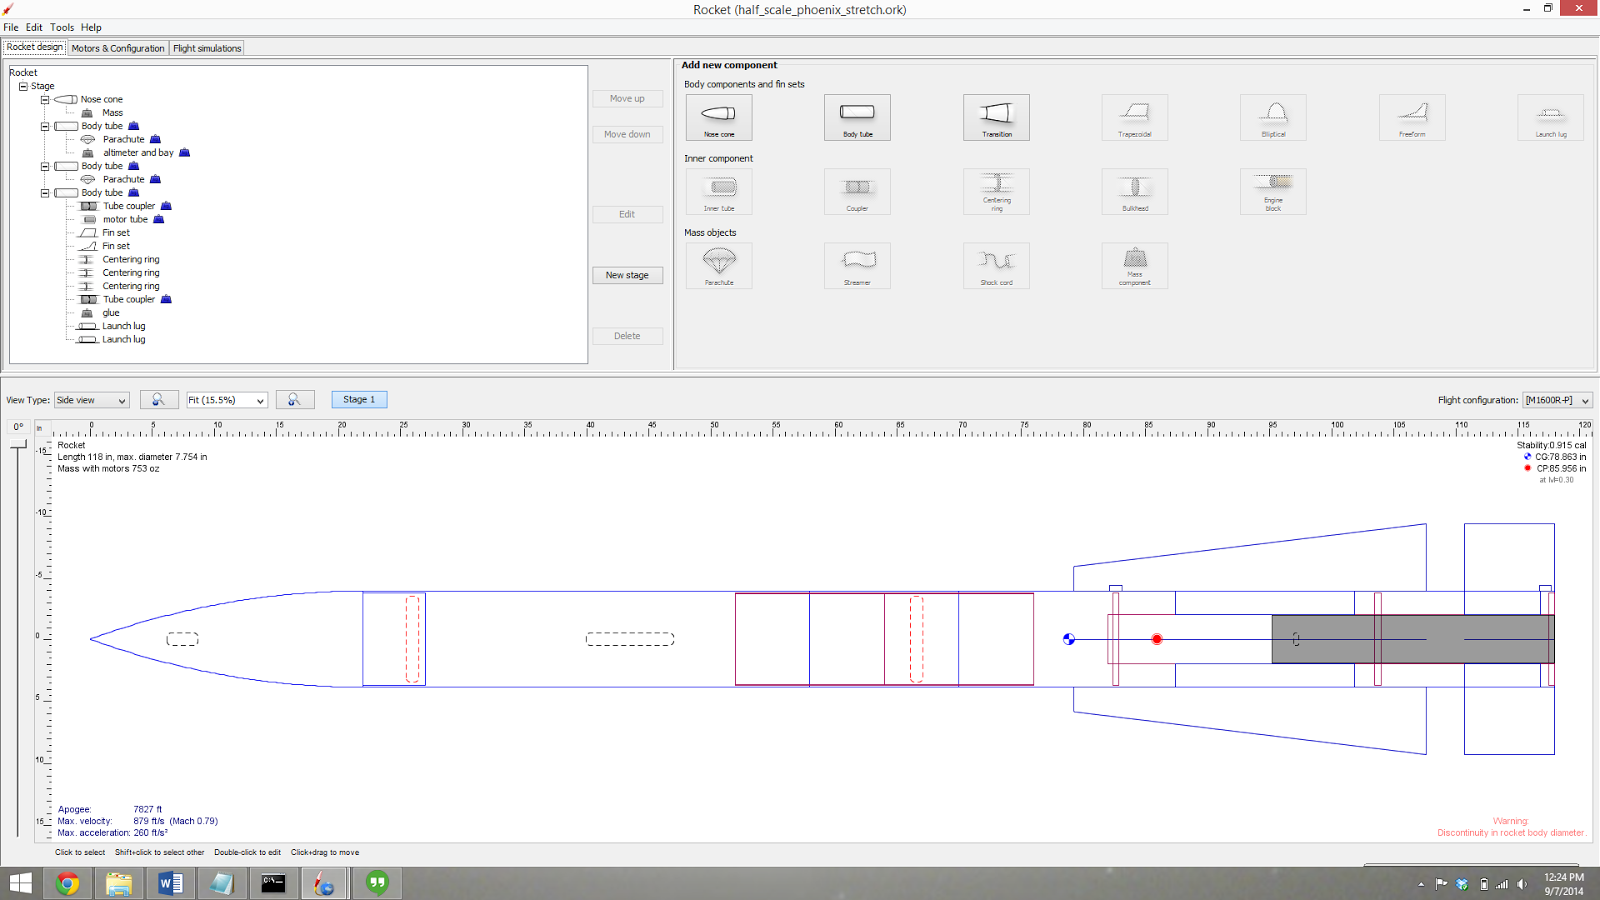Viewport: 1600px width, 900px height.
Task: Add a Nose cone component
Action: (718, 117)
